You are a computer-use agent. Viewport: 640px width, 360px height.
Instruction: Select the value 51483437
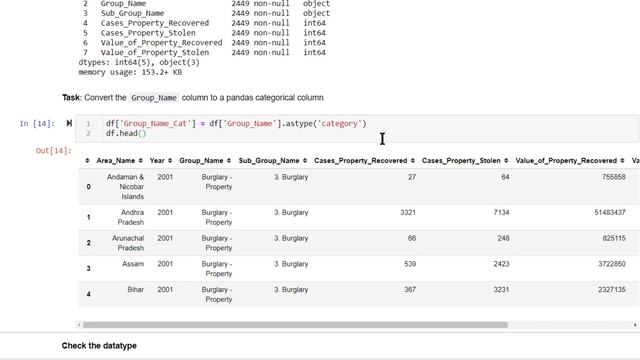[x=610, y=213]
